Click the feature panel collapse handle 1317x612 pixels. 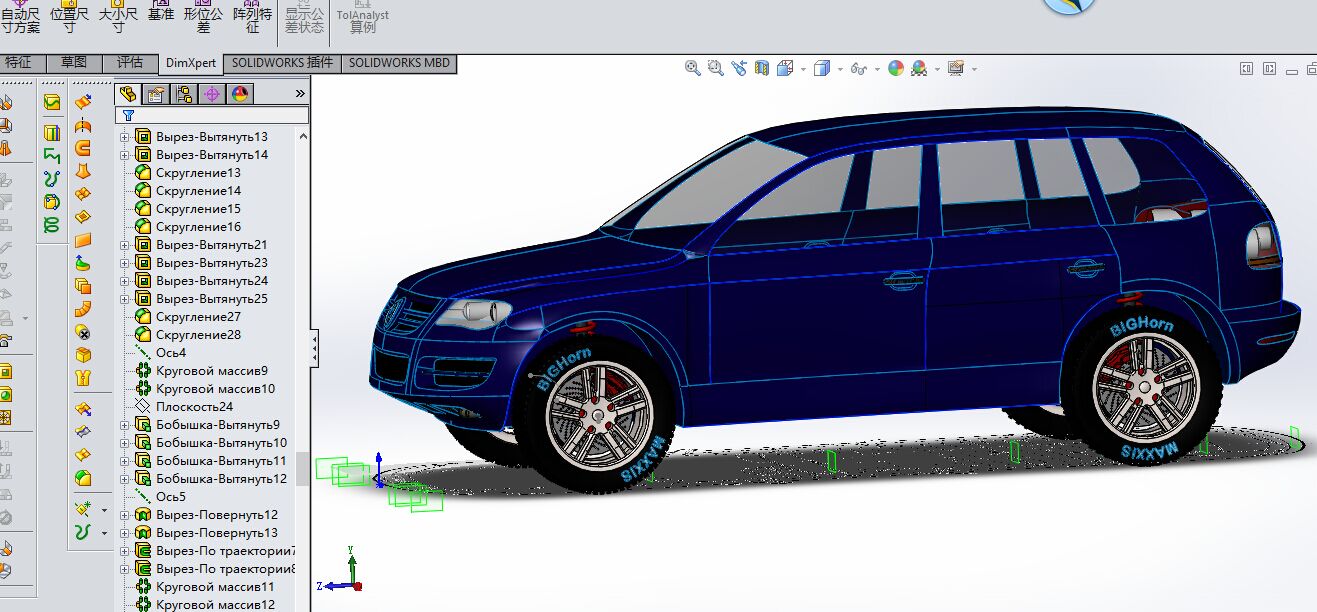(315, 349)
